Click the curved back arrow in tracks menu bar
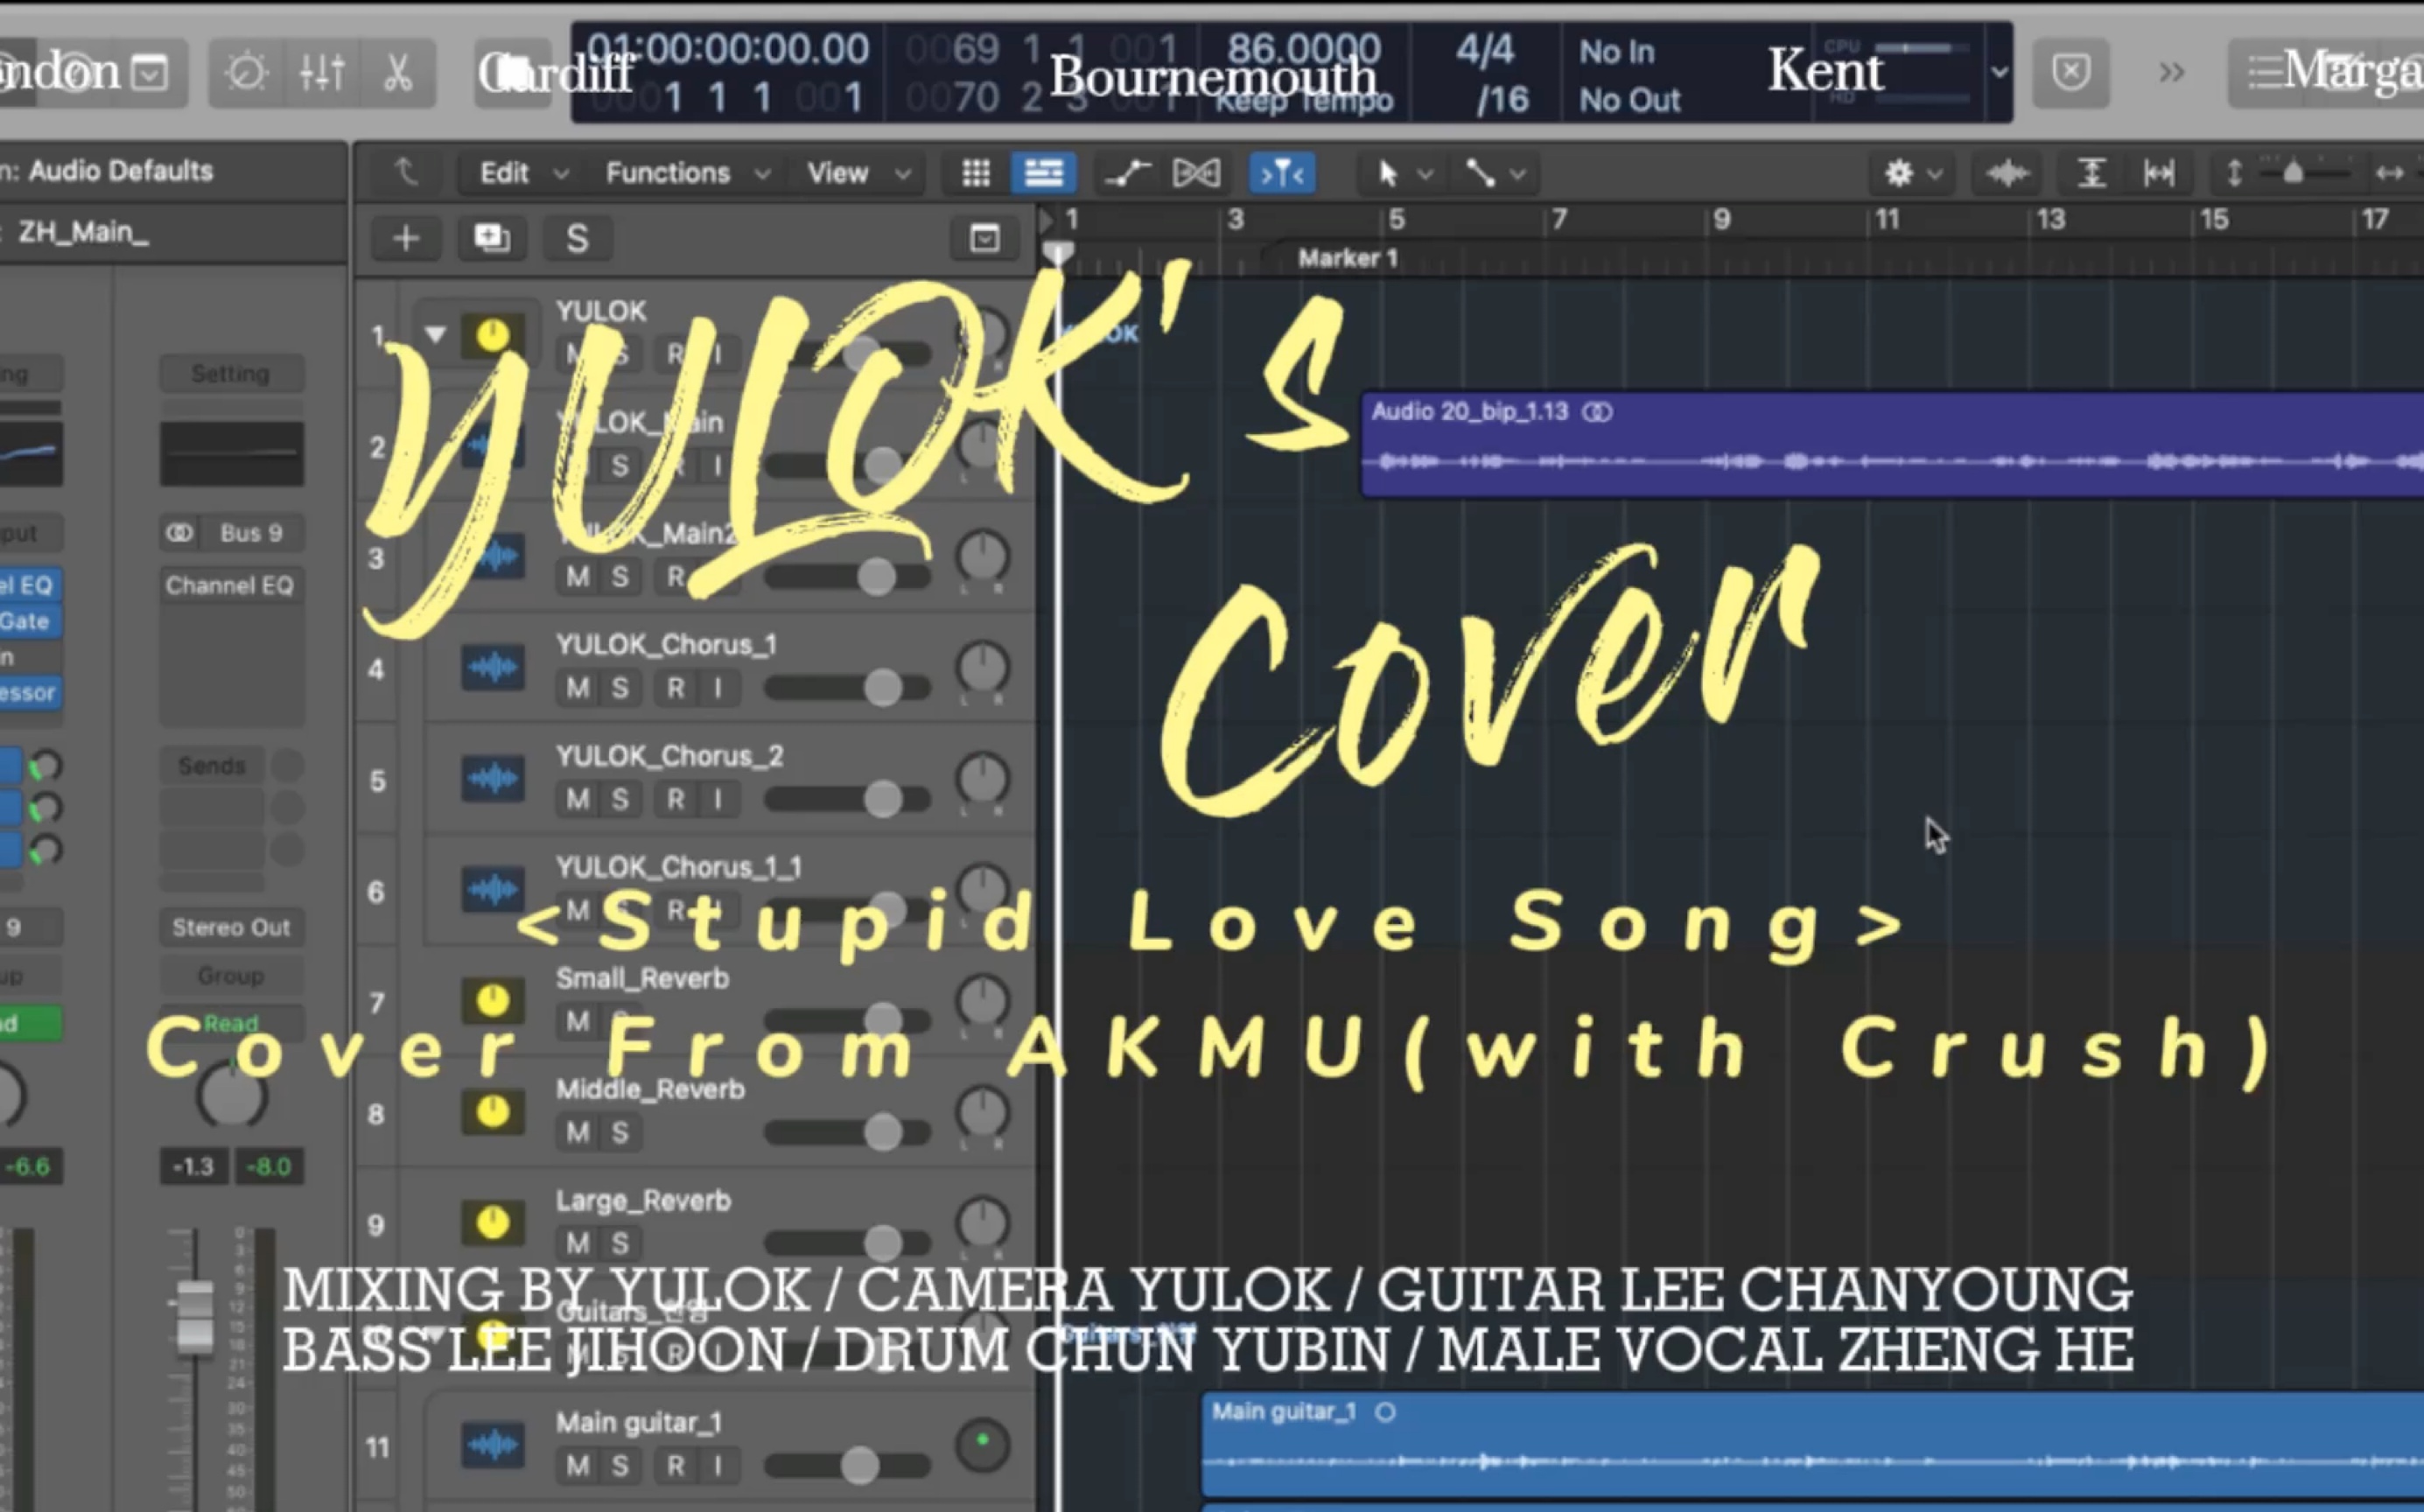This screenshot has height=1512, width=2424. click(x=405, y=173)
